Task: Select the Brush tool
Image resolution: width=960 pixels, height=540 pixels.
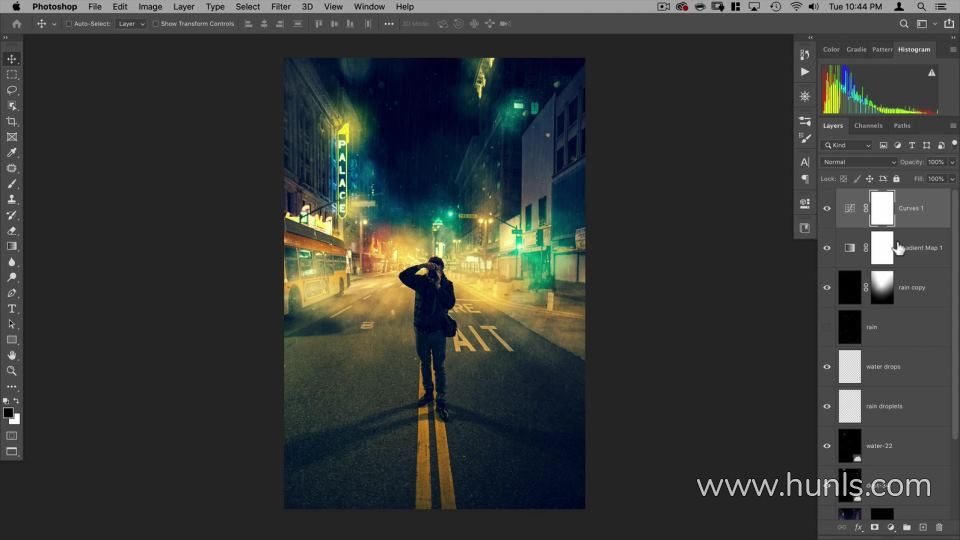Action: pos(12,184)
